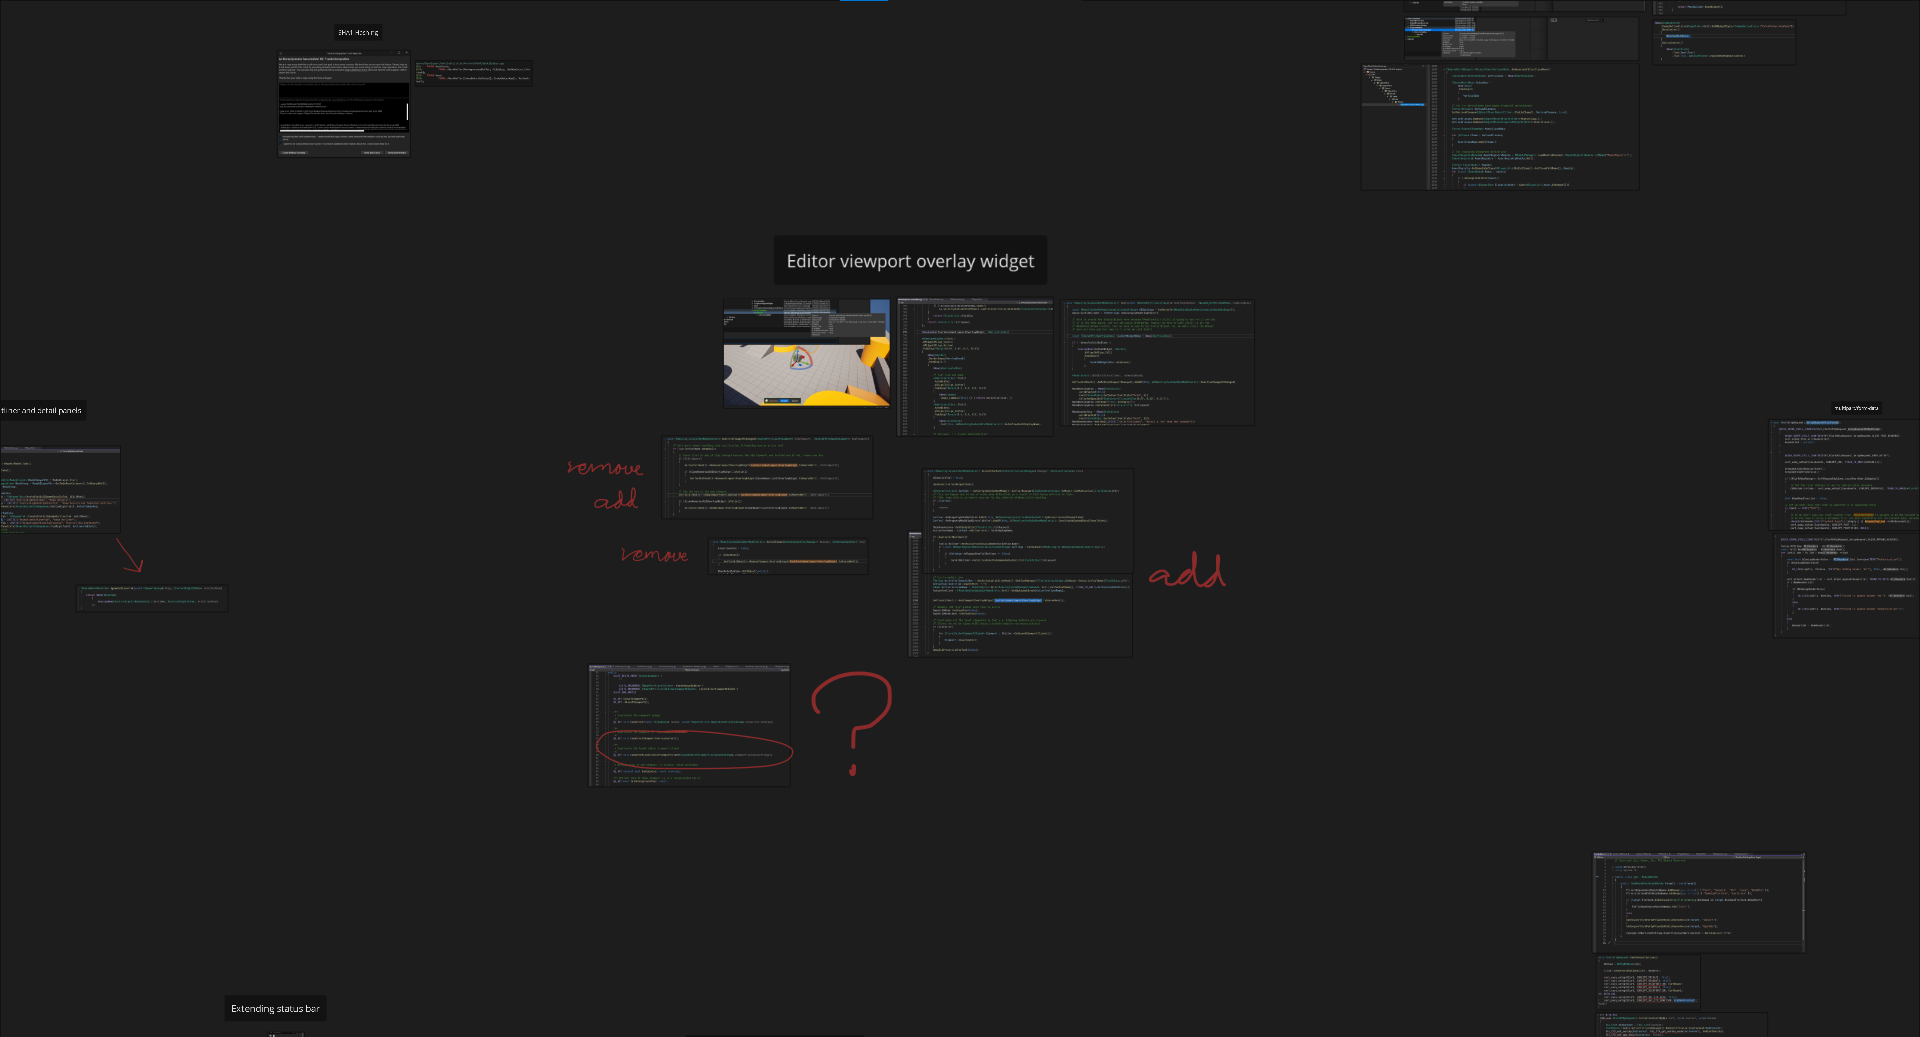Click the top-right code screenshot with file tree
Screen dimensions: 1920x1037
[x=1499, y=127]
